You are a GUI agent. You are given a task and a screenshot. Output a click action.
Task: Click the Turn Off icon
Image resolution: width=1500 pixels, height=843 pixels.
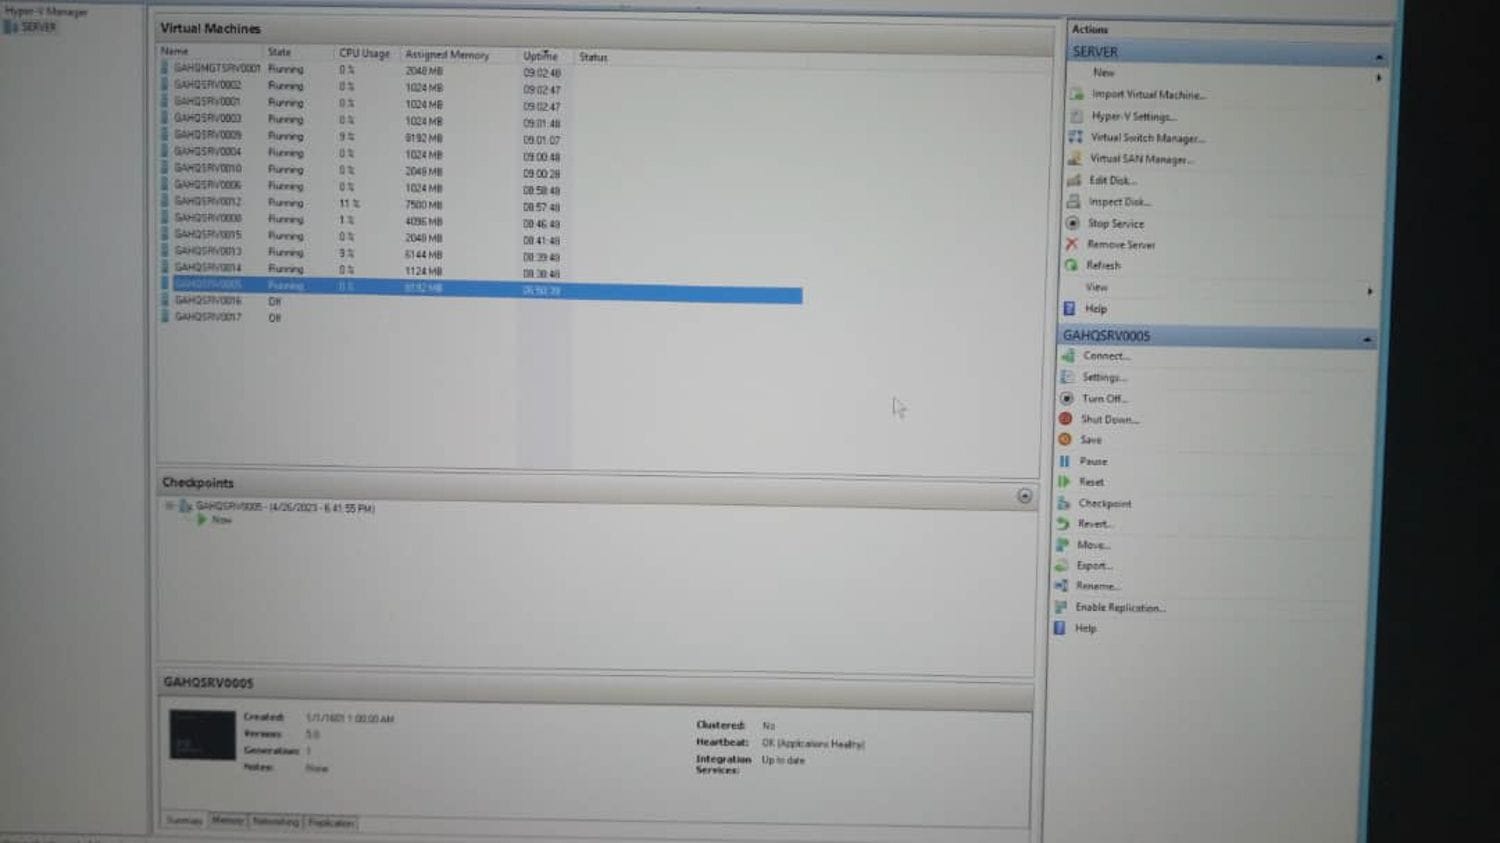tap(1067, 398)
